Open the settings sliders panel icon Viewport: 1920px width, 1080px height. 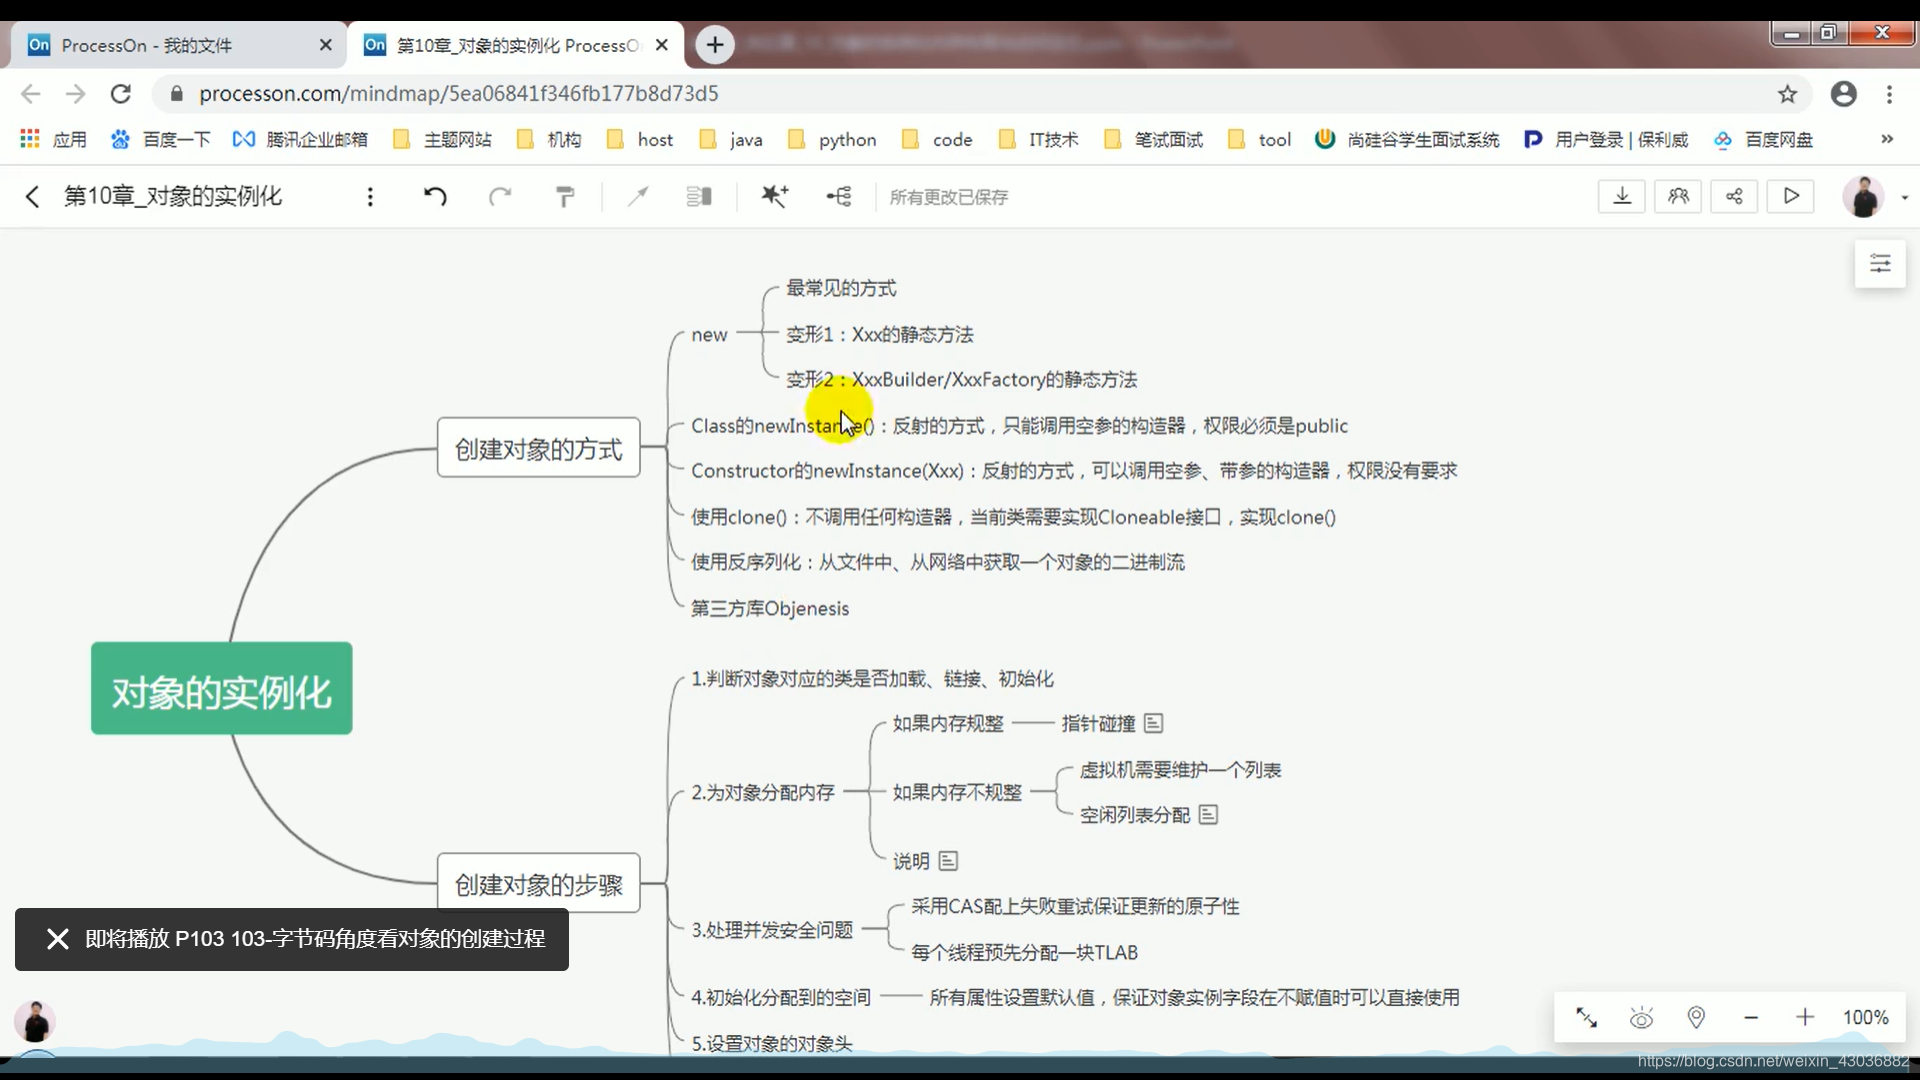pyautogui.click(x=1880, y=264)
